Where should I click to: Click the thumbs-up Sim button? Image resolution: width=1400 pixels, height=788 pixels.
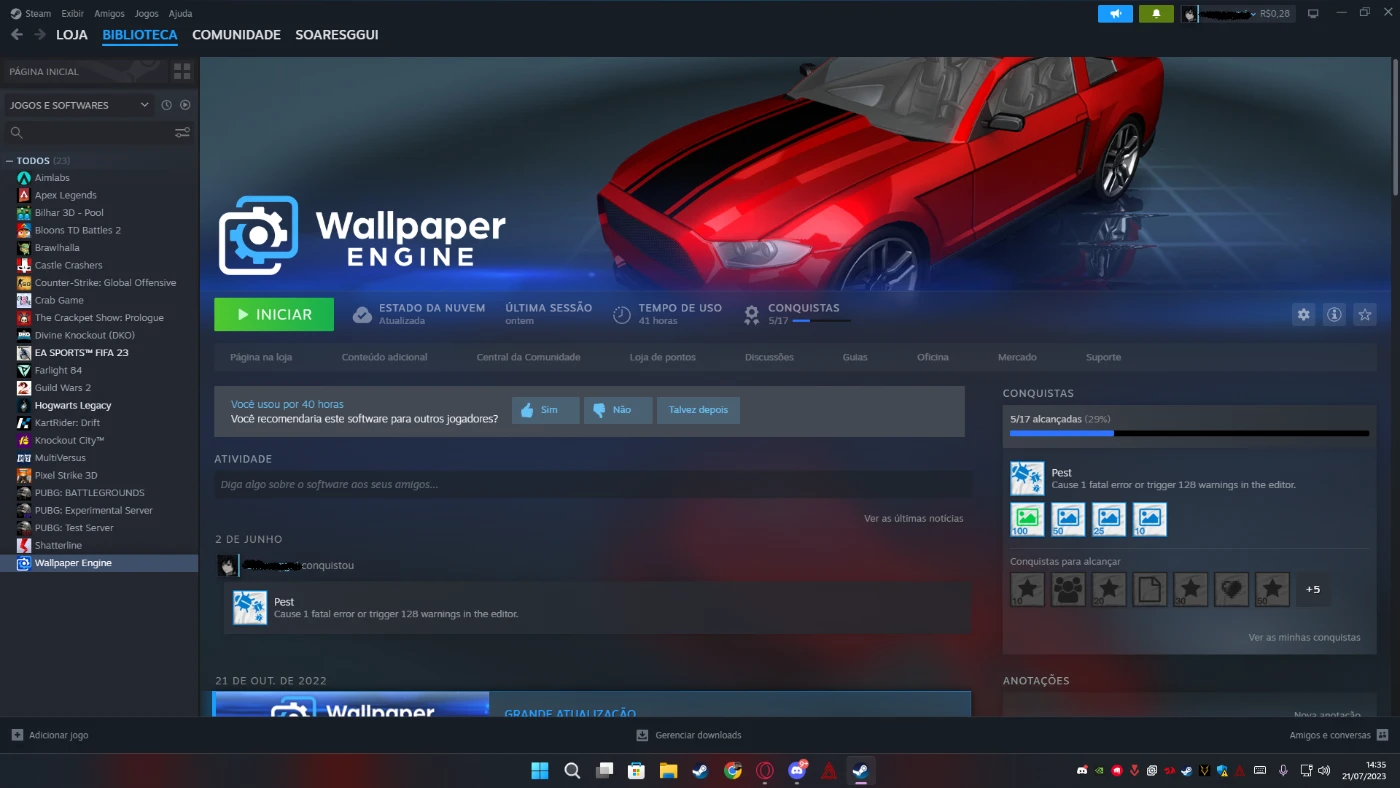546,410
